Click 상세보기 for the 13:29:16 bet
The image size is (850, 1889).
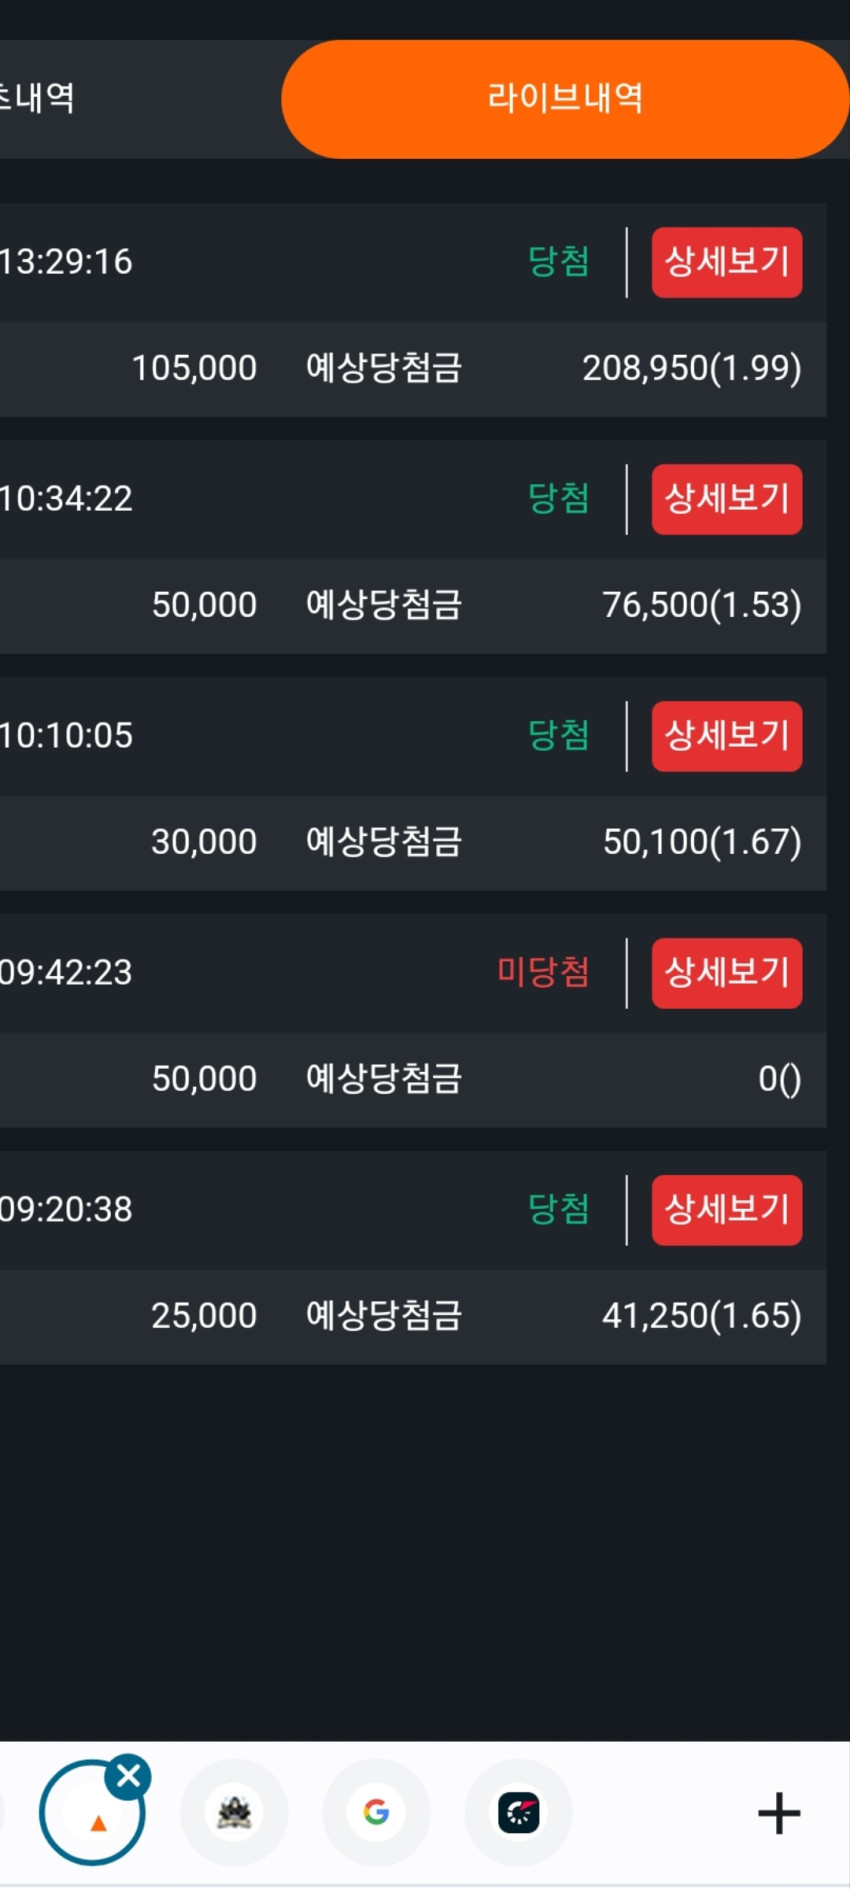[727, 262]
